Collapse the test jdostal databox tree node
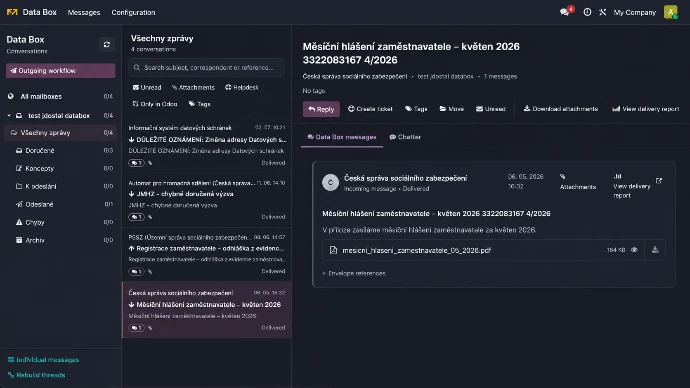 tap(9, 116)
